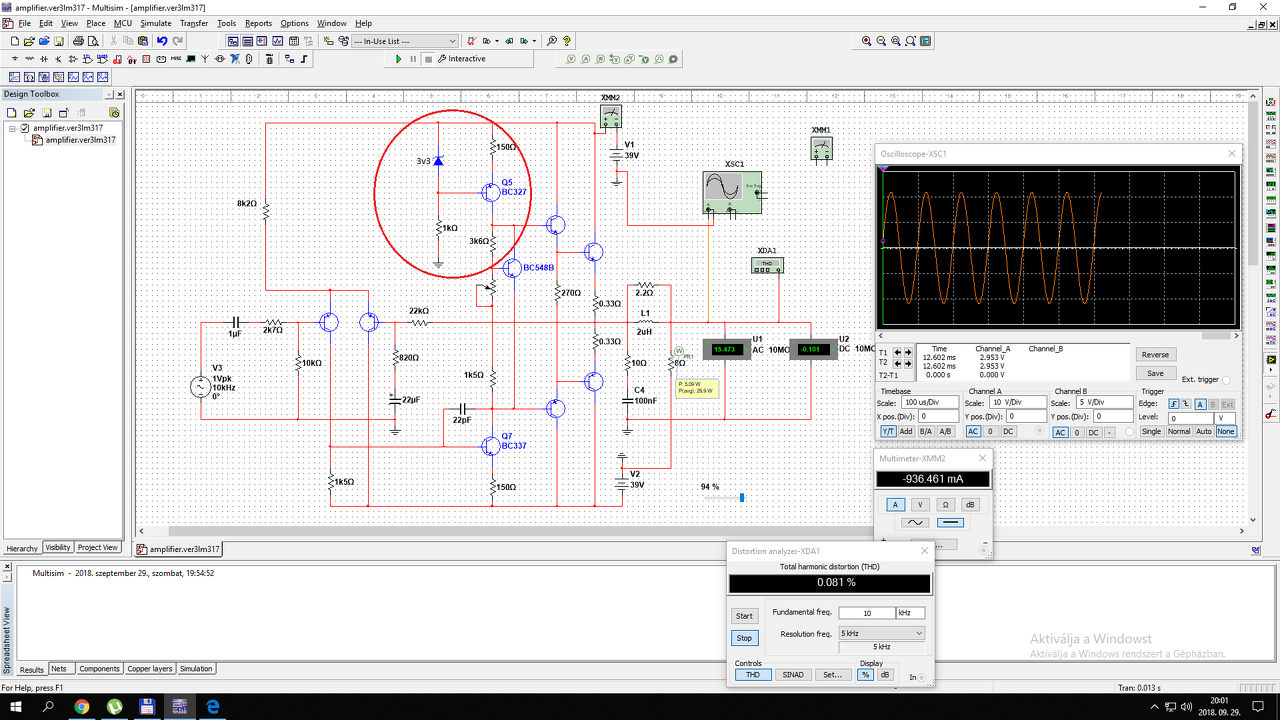Select falling edge trigger
The image size is (1280, 720).
[1187, 404]
